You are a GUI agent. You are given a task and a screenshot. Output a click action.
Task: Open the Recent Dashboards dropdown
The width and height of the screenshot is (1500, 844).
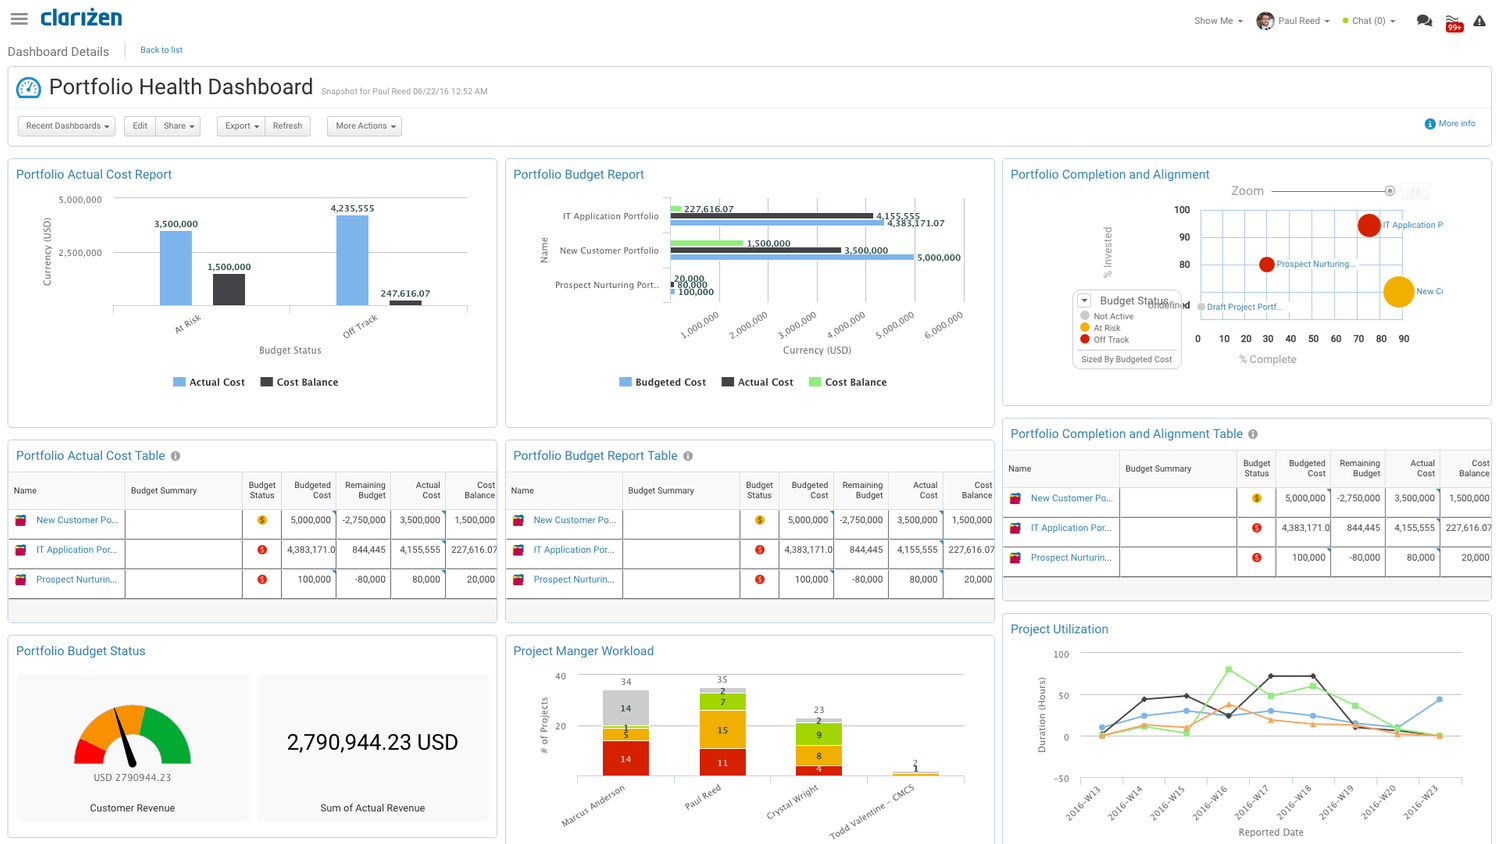[66, 126]
